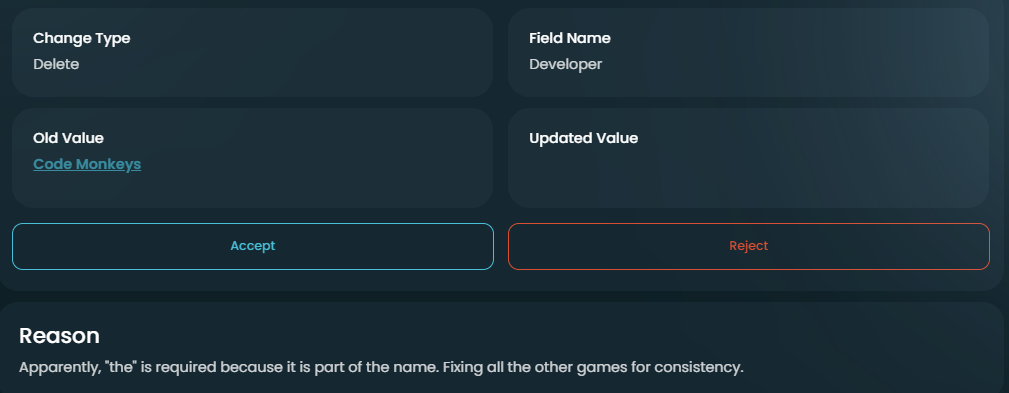Viewport: 1009px width, 393px height.
Task: Accept the proposed Developer deletion
Action: (253, 246)
